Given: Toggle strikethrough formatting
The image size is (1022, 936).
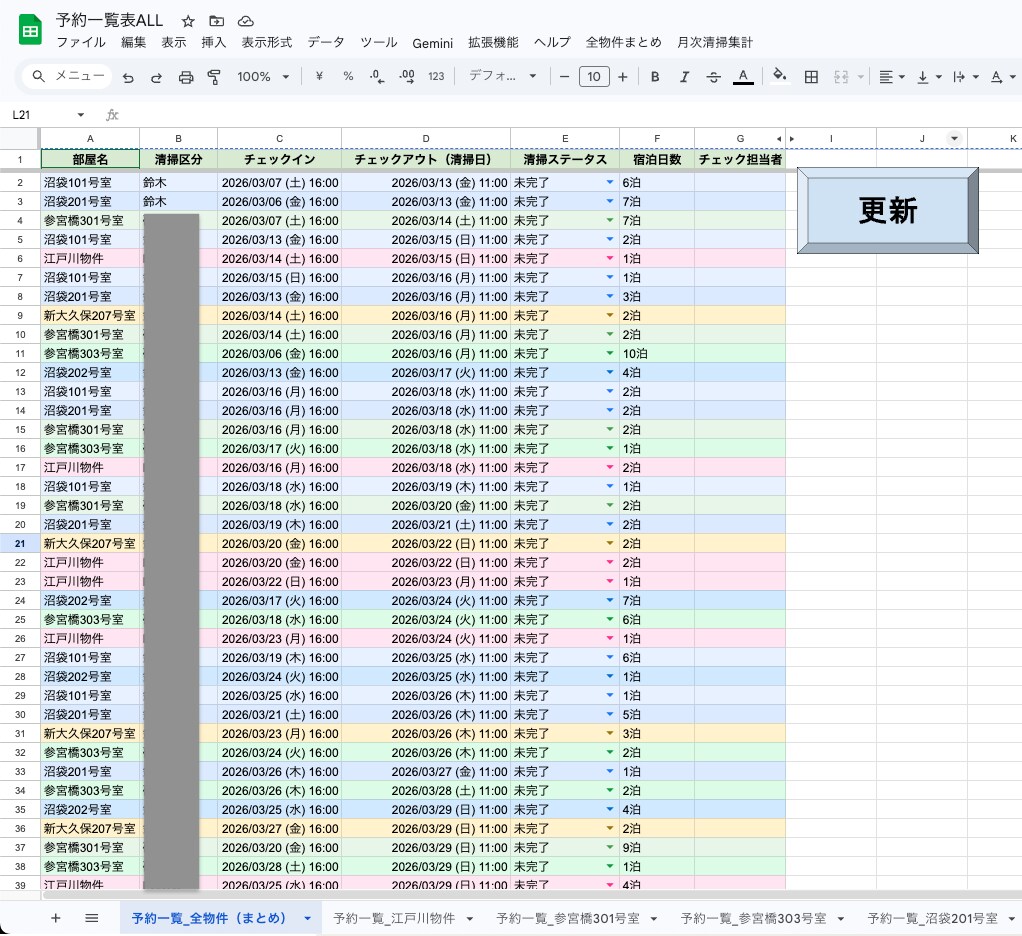Looking at the screenshot, I should 714,77.
